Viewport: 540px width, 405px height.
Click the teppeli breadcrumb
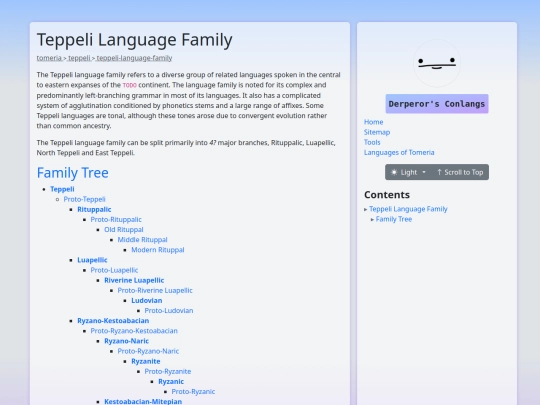(x=79, y=58)
